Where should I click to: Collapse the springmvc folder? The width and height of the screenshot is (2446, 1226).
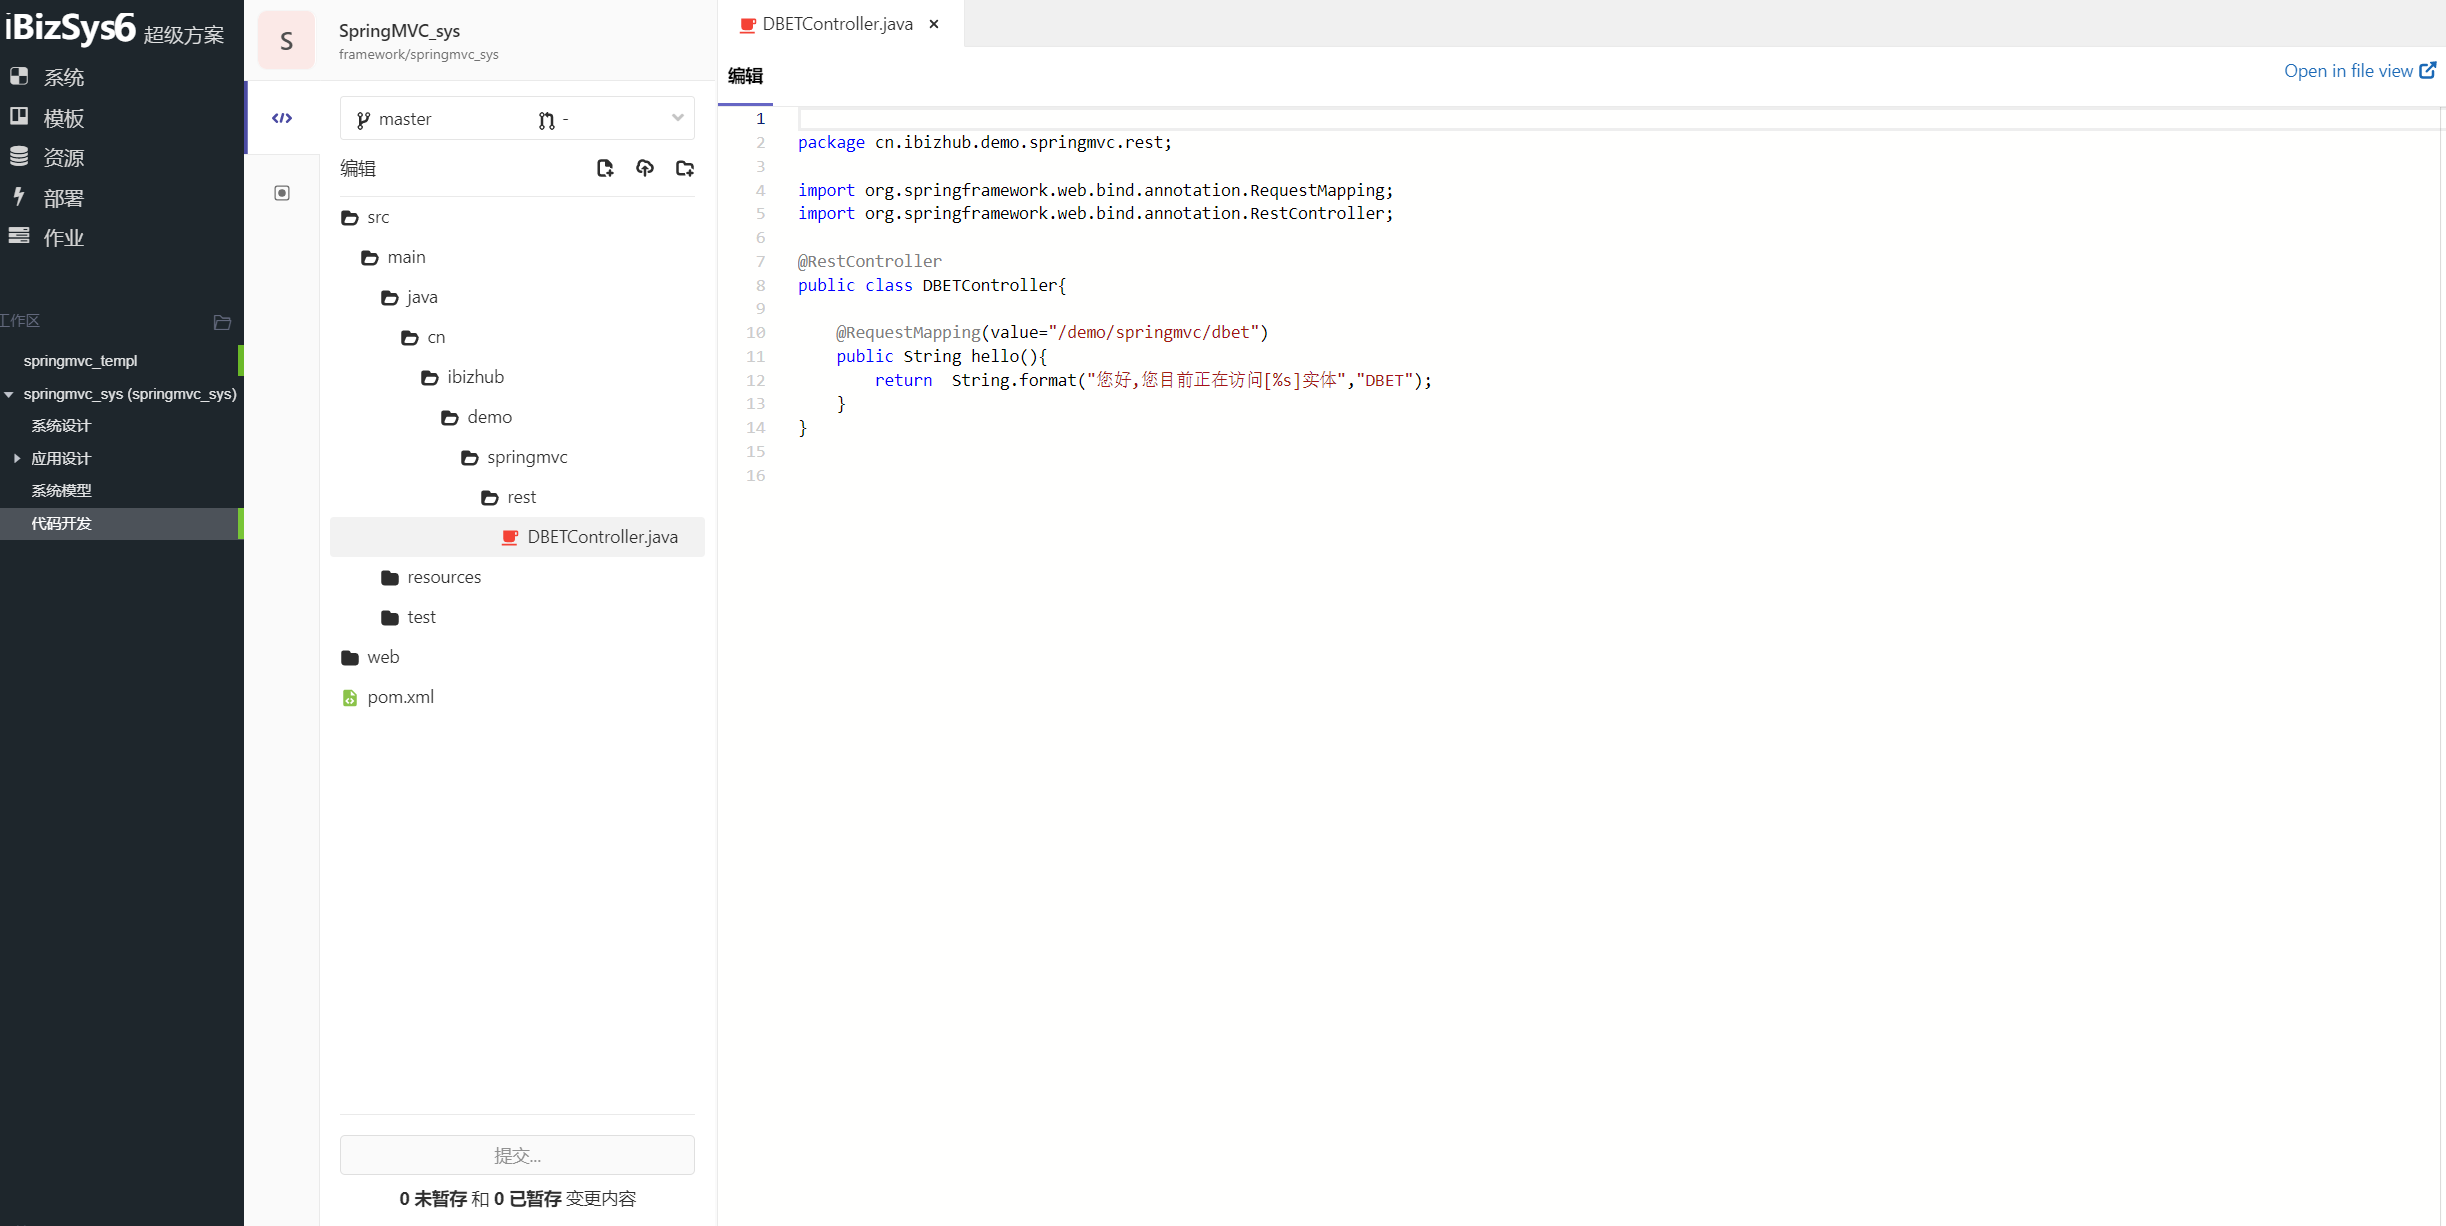(x=470, y=457)
